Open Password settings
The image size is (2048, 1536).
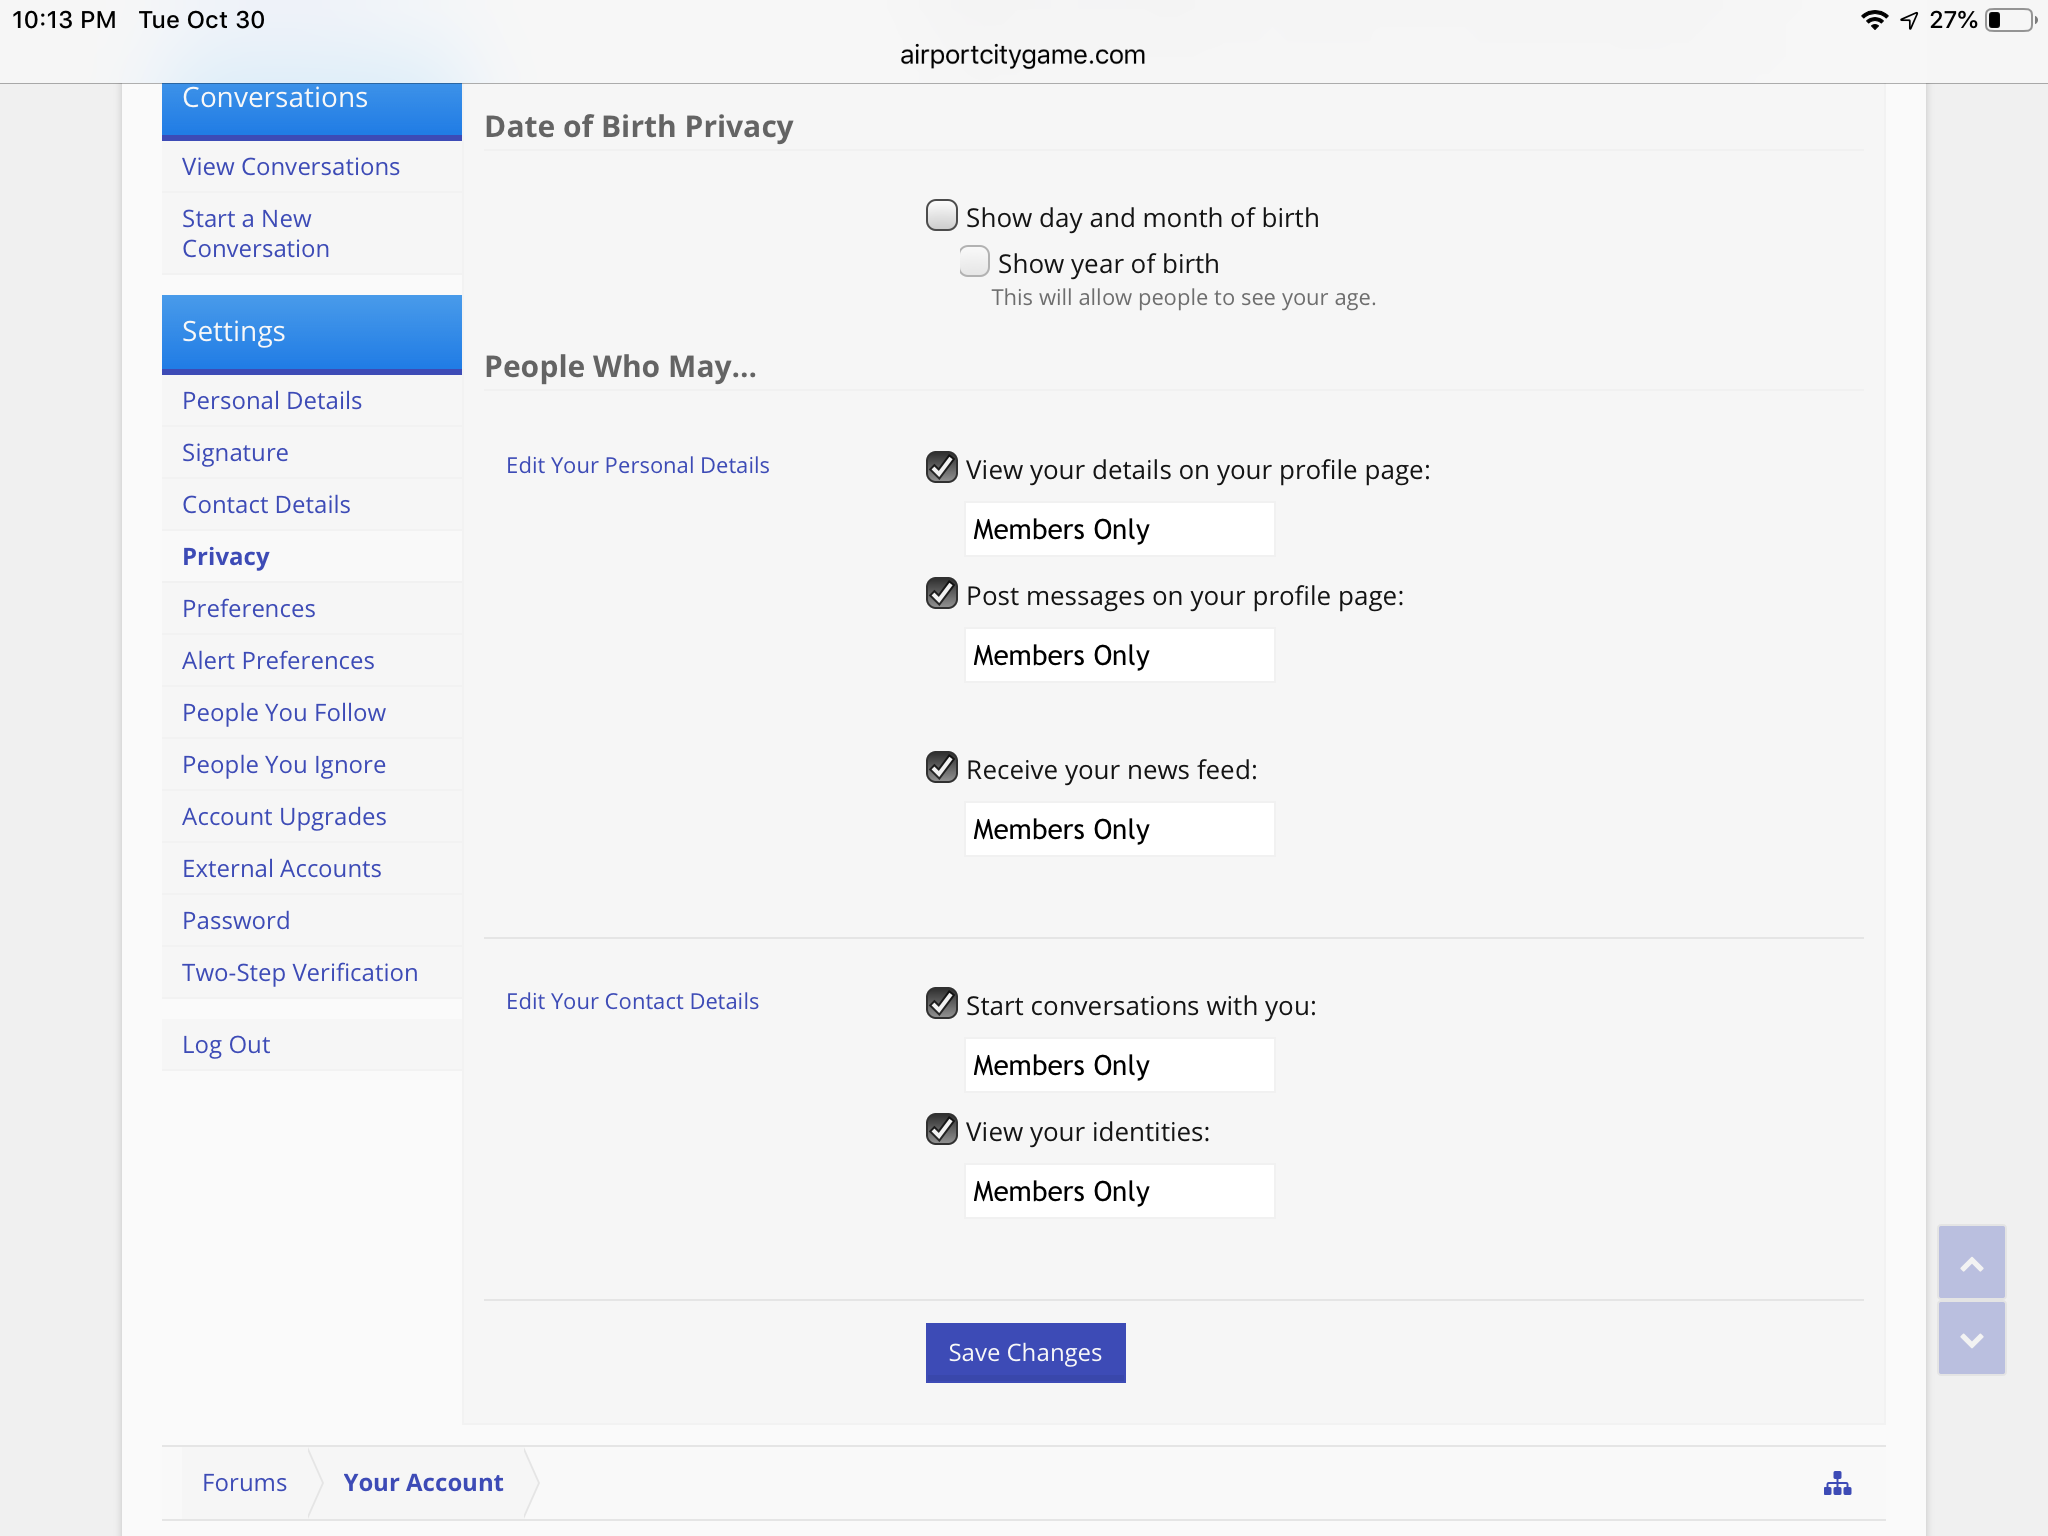(312, 921)
